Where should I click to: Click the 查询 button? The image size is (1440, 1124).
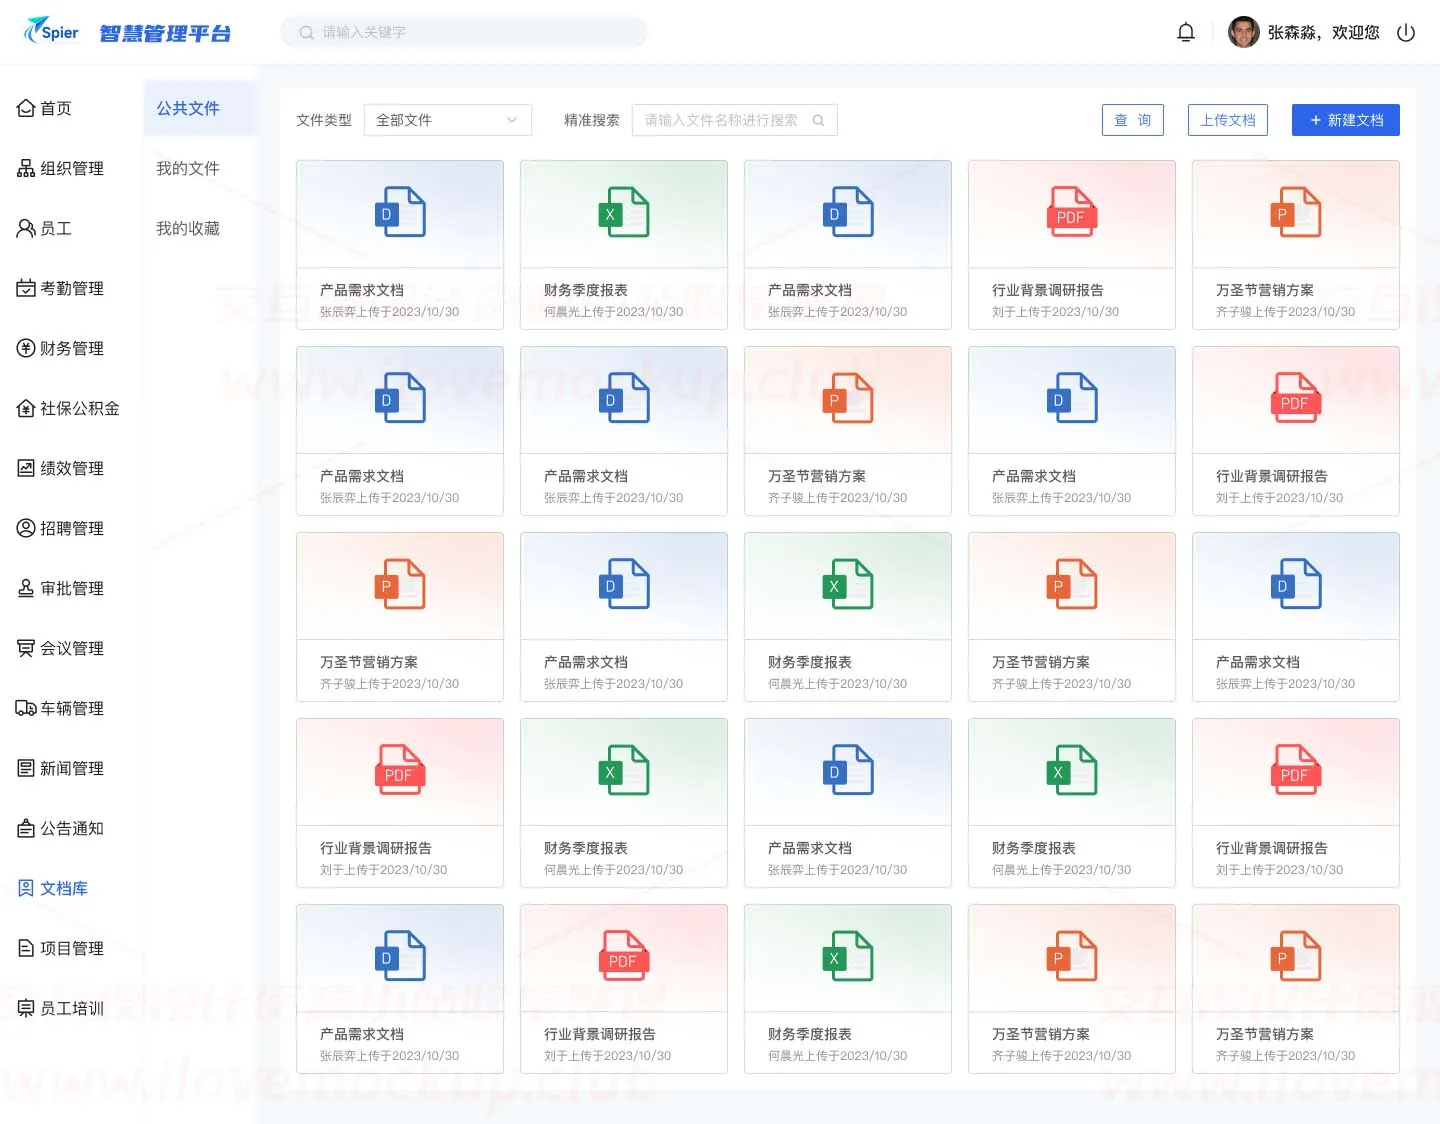coord(1133,120)
